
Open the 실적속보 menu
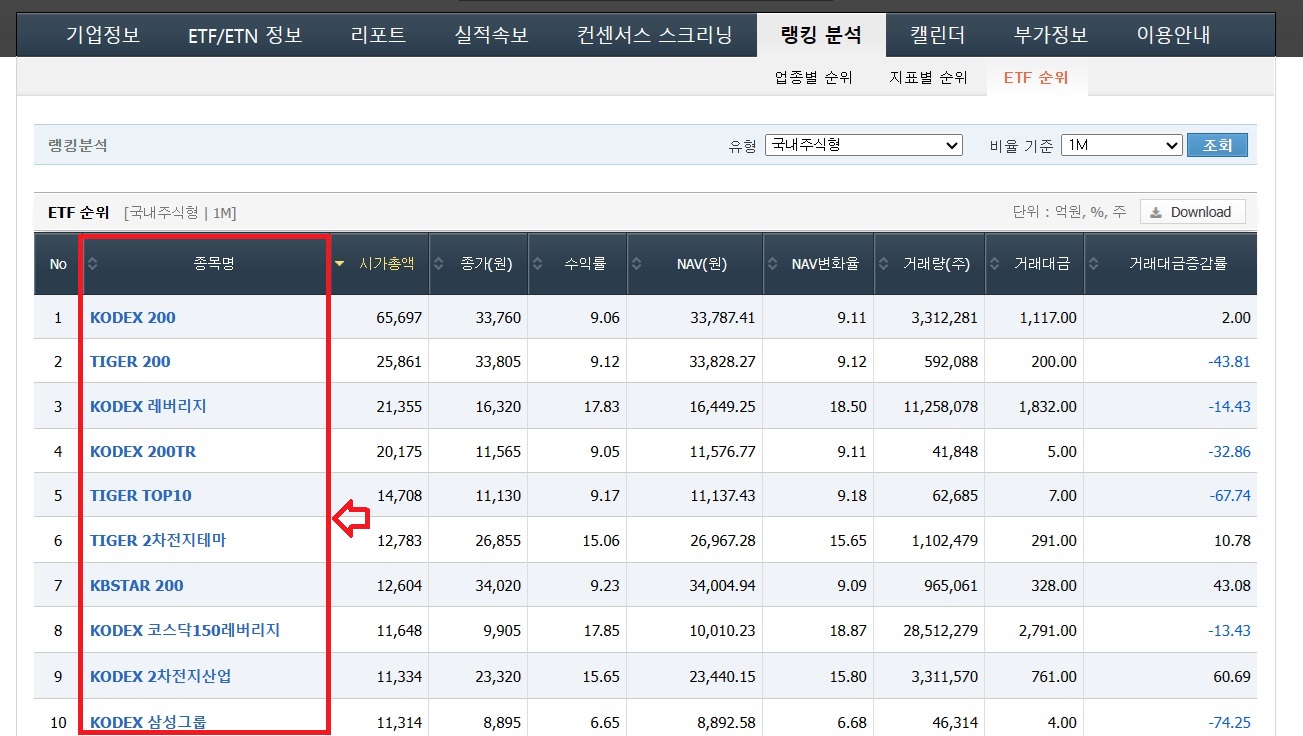coord(491,35)
